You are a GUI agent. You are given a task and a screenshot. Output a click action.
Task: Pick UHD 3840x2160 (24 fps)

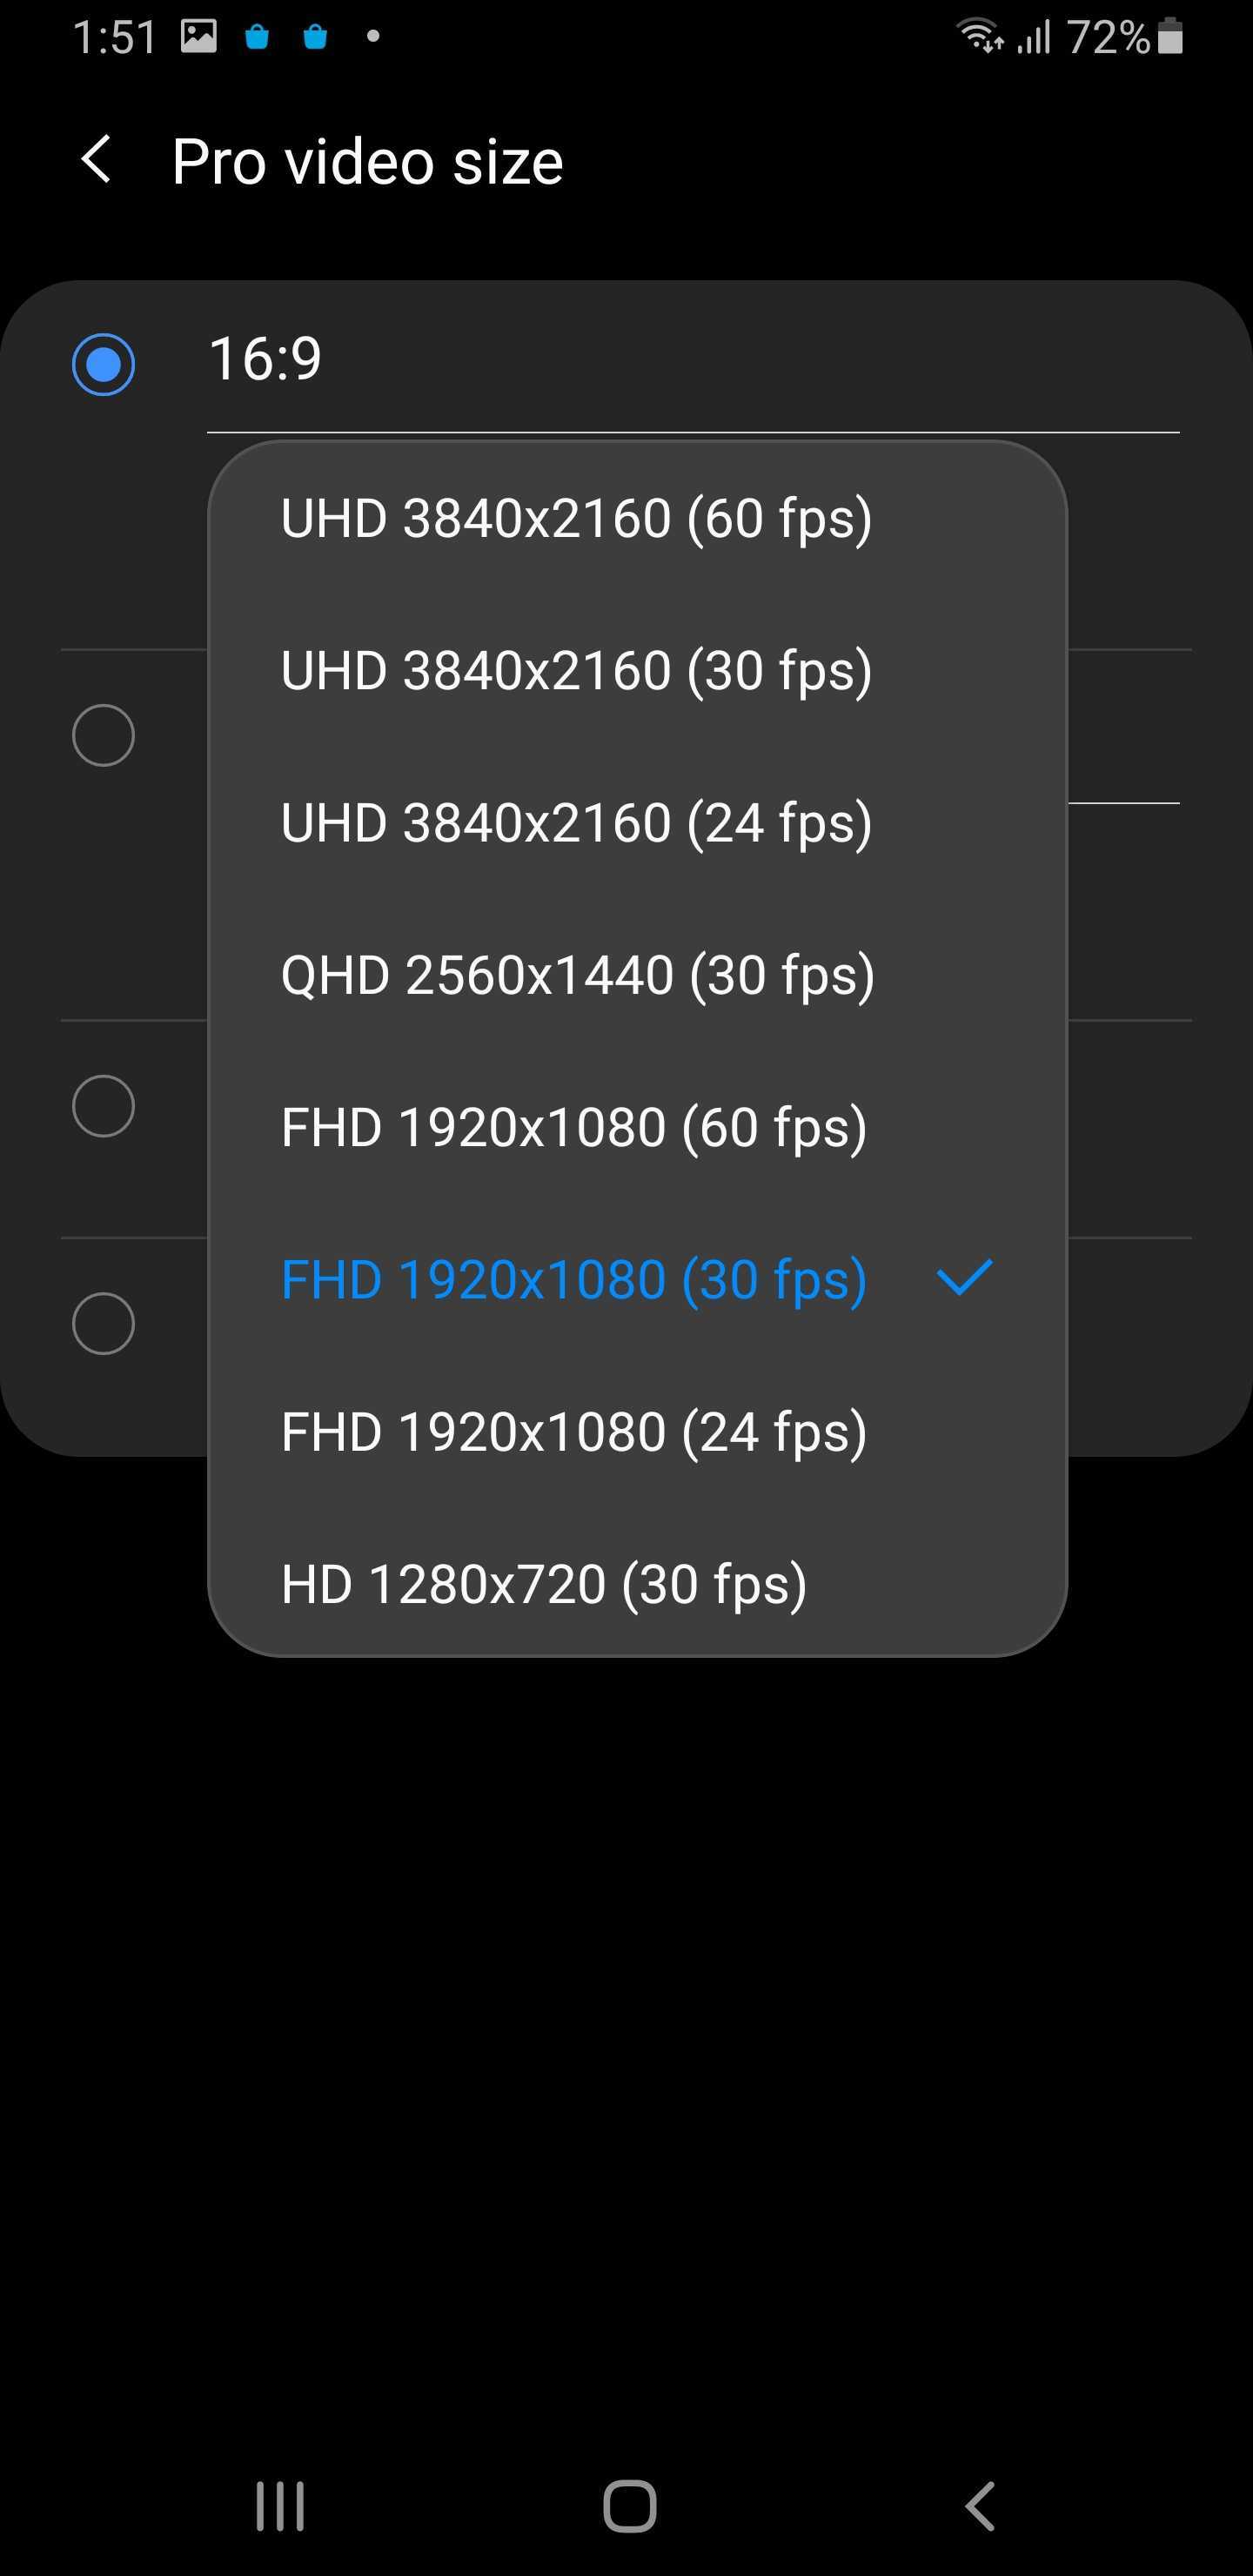576,823
